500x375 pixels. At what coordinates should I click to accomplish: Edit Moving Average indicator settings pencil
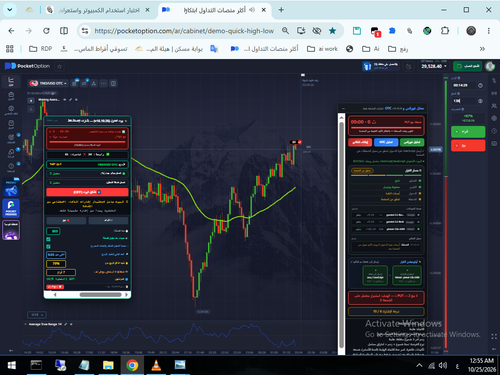pyautogui.click(x=70, y=100)
